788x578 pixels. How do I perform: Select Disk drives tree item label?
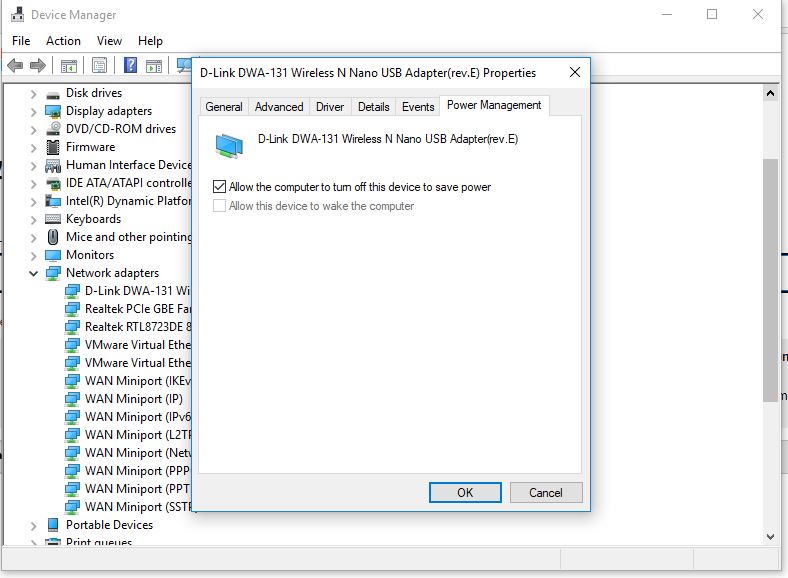[x=94, y=93]
